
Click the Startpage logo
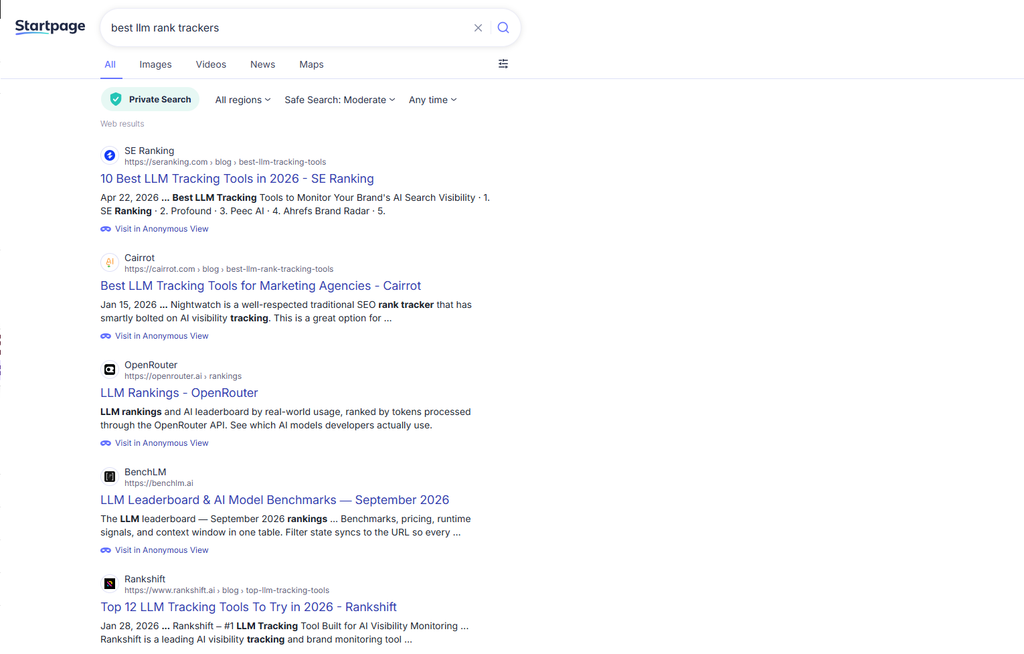pos(50,26)
